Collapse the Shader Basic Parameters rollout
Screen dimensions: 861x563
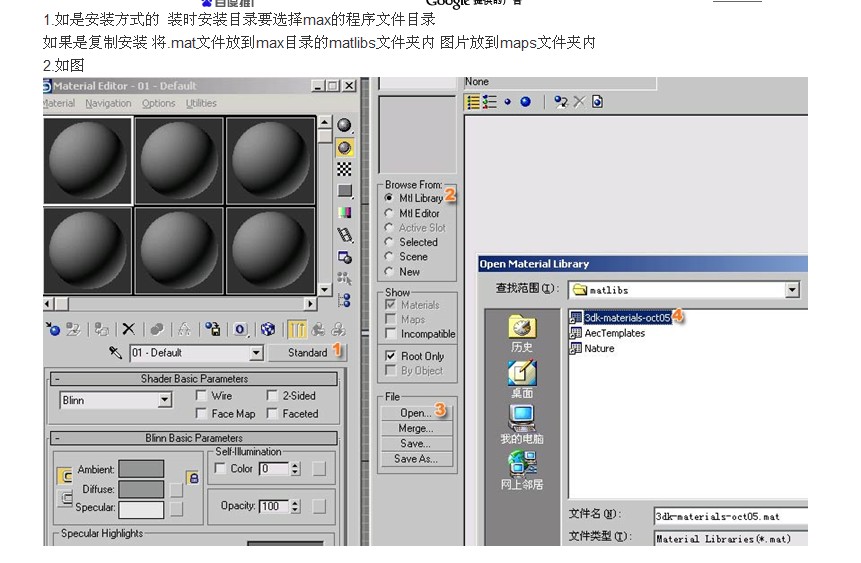click(194, 379)
